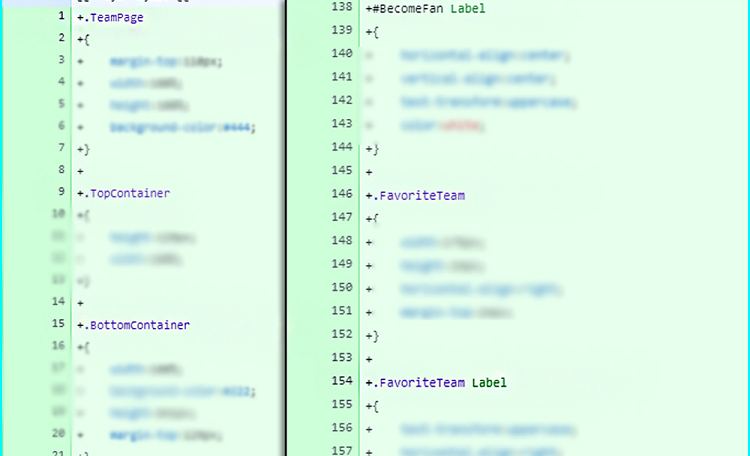Click line number 143 in right gutter

click(341, 123)
